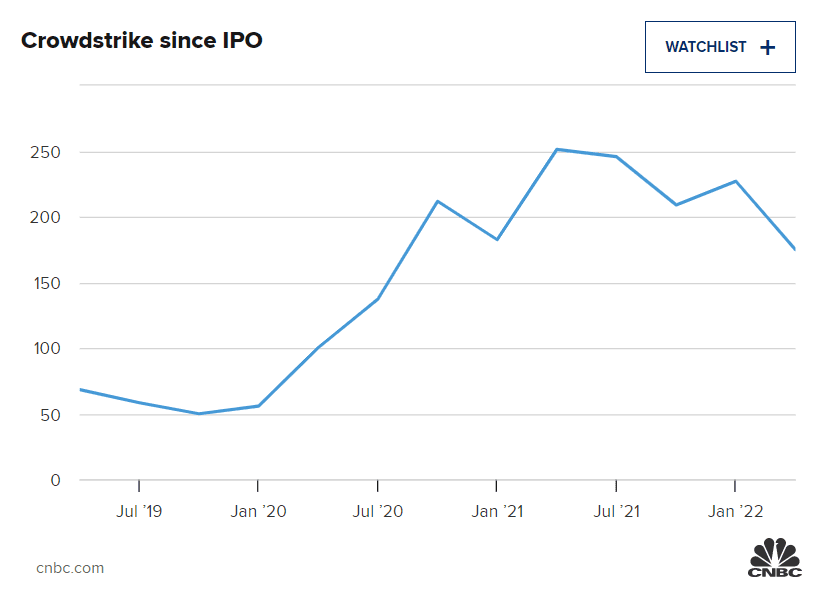The width and height of the screenshot is (822, 593).
Task: Select the Jul '21 x-axis label
Action: pos(616,512)
